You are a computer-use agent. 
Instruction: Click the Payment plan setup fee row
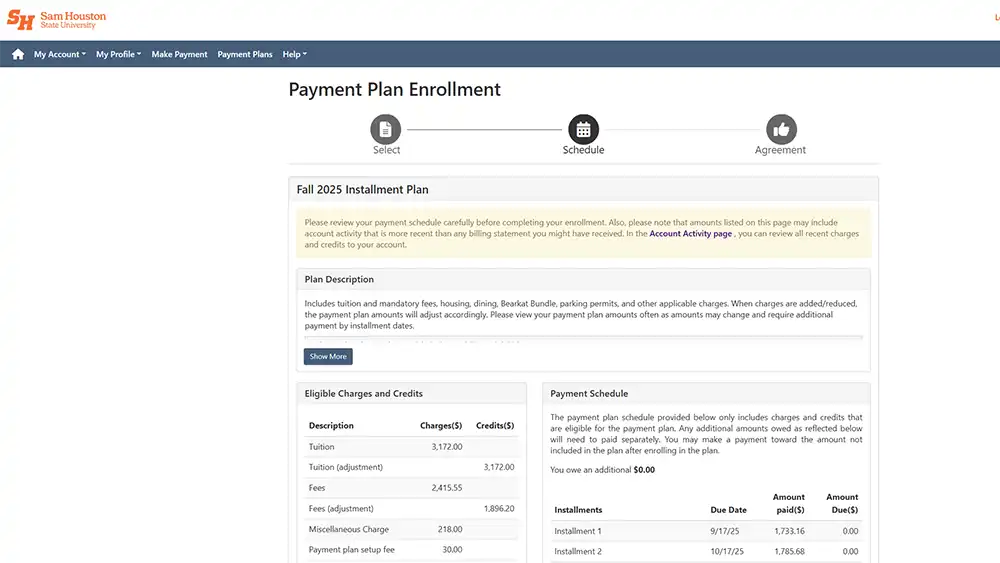point(411,550)
